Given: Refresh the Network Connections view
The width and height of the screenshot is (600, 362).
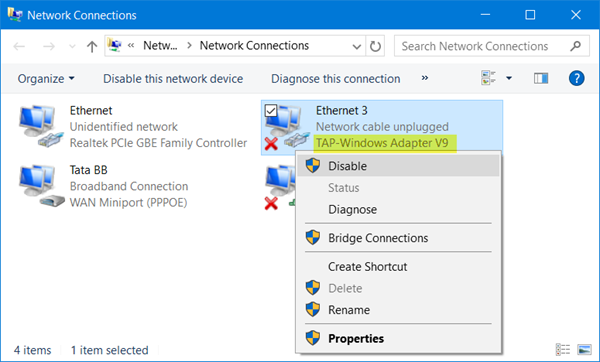Looking at the screenshot, I should tap(375, 47).
